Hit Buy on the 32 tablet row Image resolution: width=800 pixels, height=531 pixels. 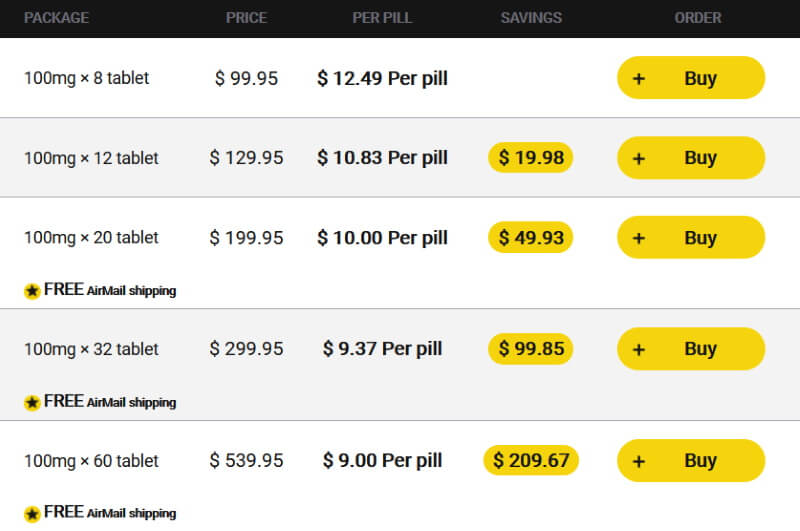691,349
